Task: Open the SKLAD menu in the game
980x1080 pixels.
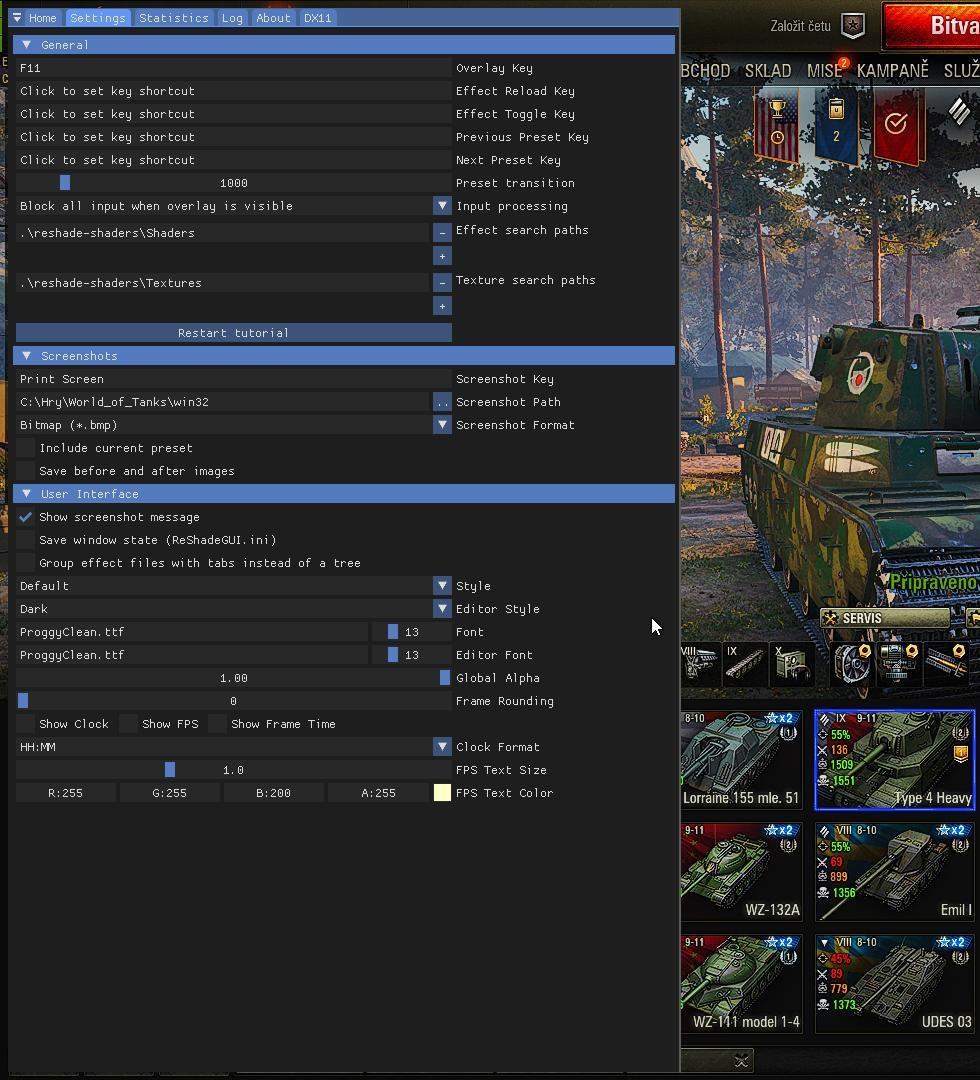Action: click(x=768, y=71)
